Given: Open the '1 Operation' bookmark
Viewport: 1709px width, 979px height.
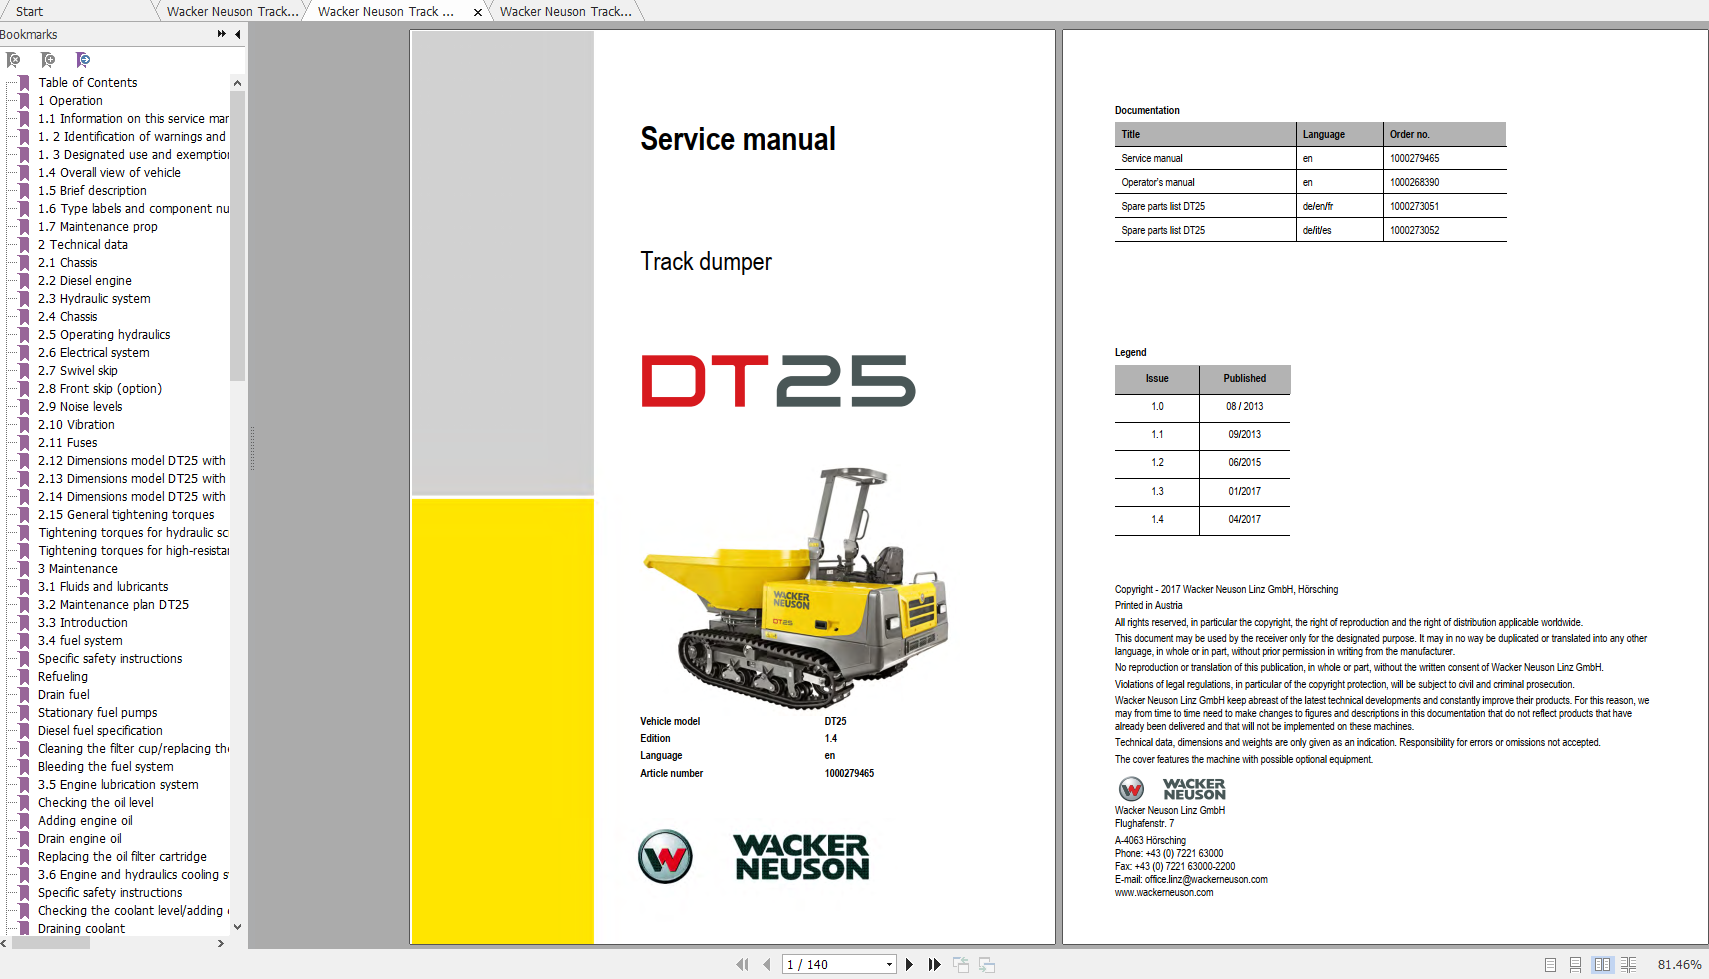Looking at the screenshot, I should tap(70, 100).
